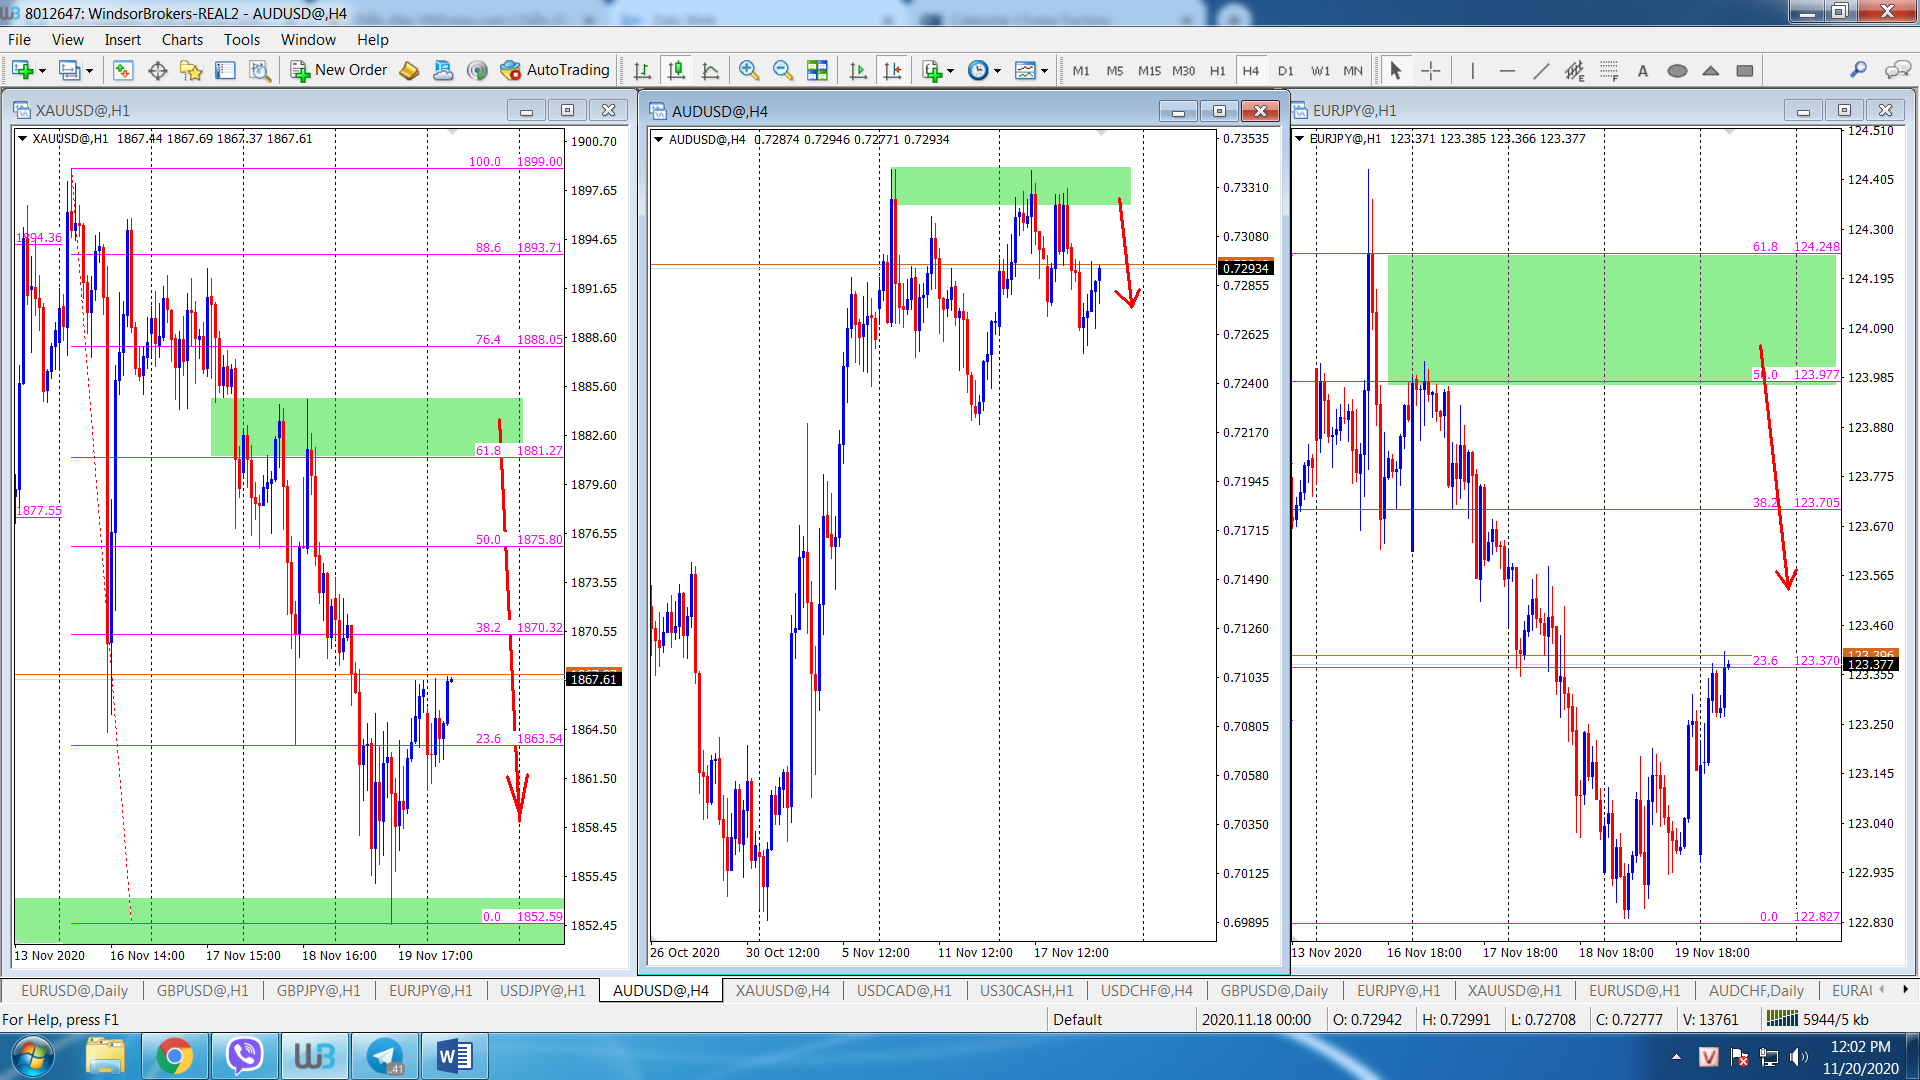Toggle the Auto Scroll chart icon
Viewport: 1920px width, 1080px height.
coord(858,70)
